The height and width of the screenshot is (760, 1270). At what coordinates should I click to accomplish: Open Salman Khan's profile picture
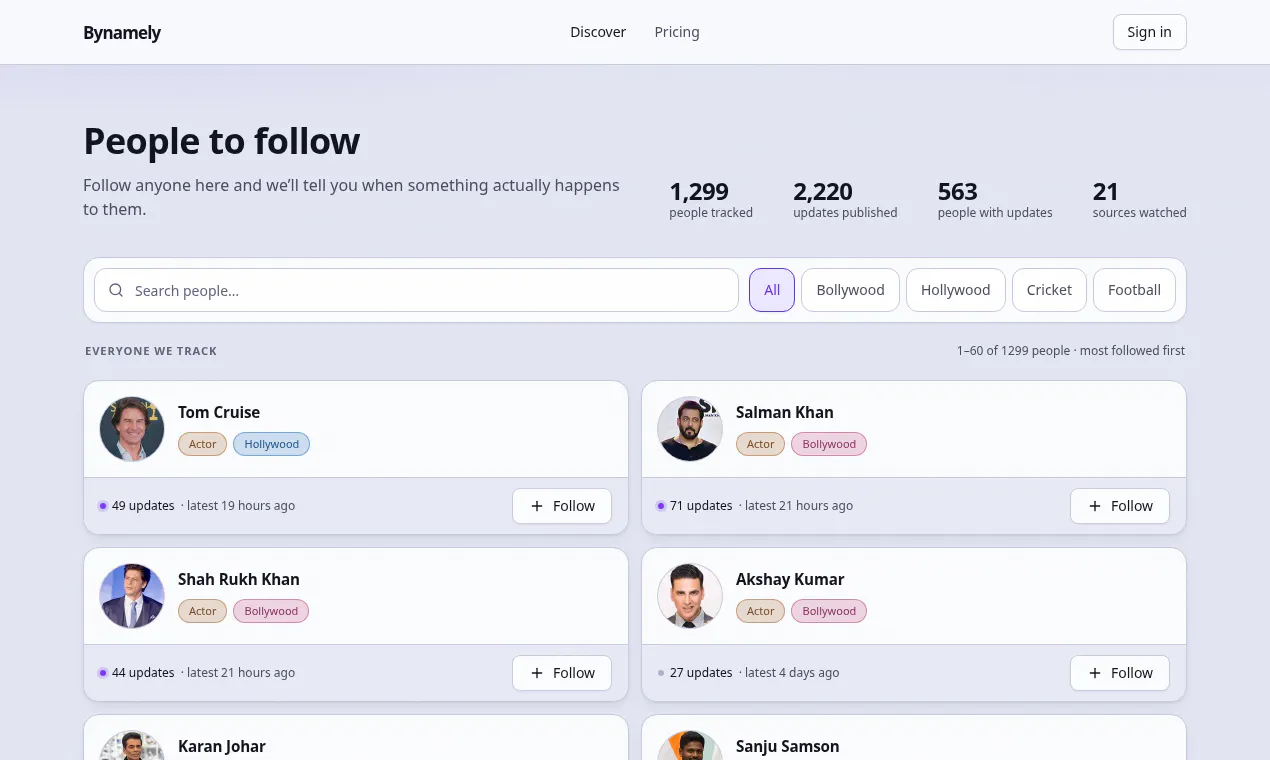[690, 429]
